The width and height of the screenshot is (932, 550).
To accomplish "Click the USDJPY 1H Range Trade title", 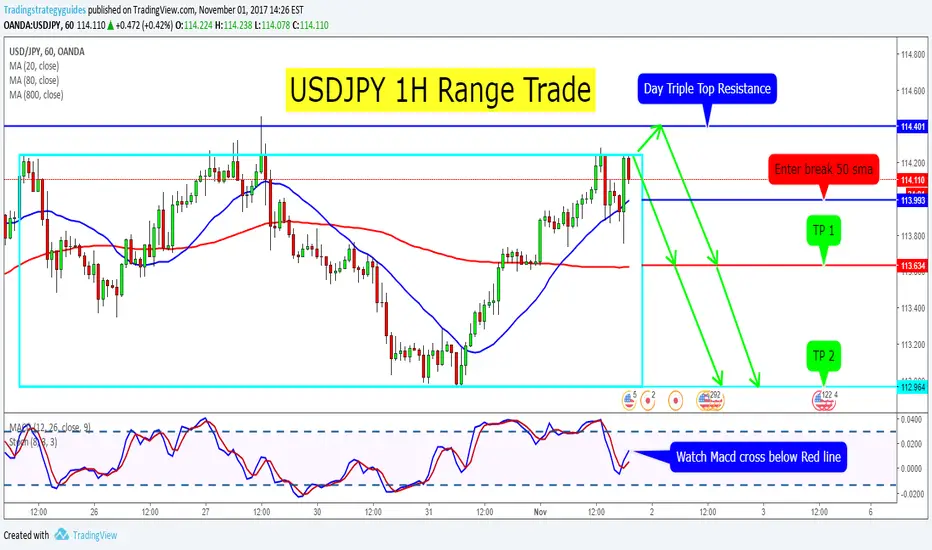I will (x=440, y=90).
